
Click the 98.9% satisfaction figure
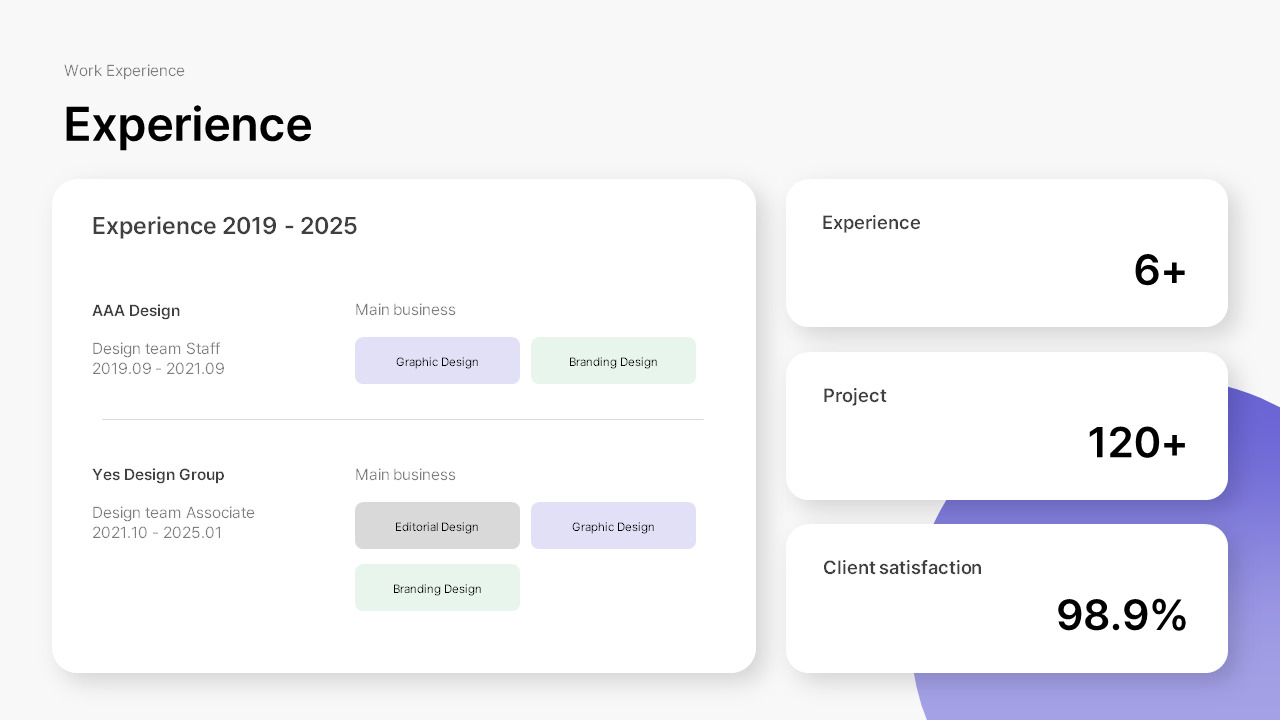coord(1122,616)
